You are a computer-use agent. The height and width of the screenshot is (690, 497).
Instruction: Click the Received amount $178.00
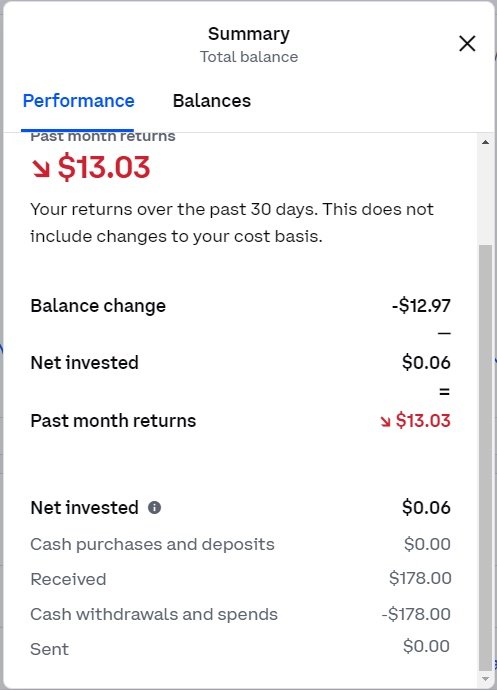(x=420, y=578)
